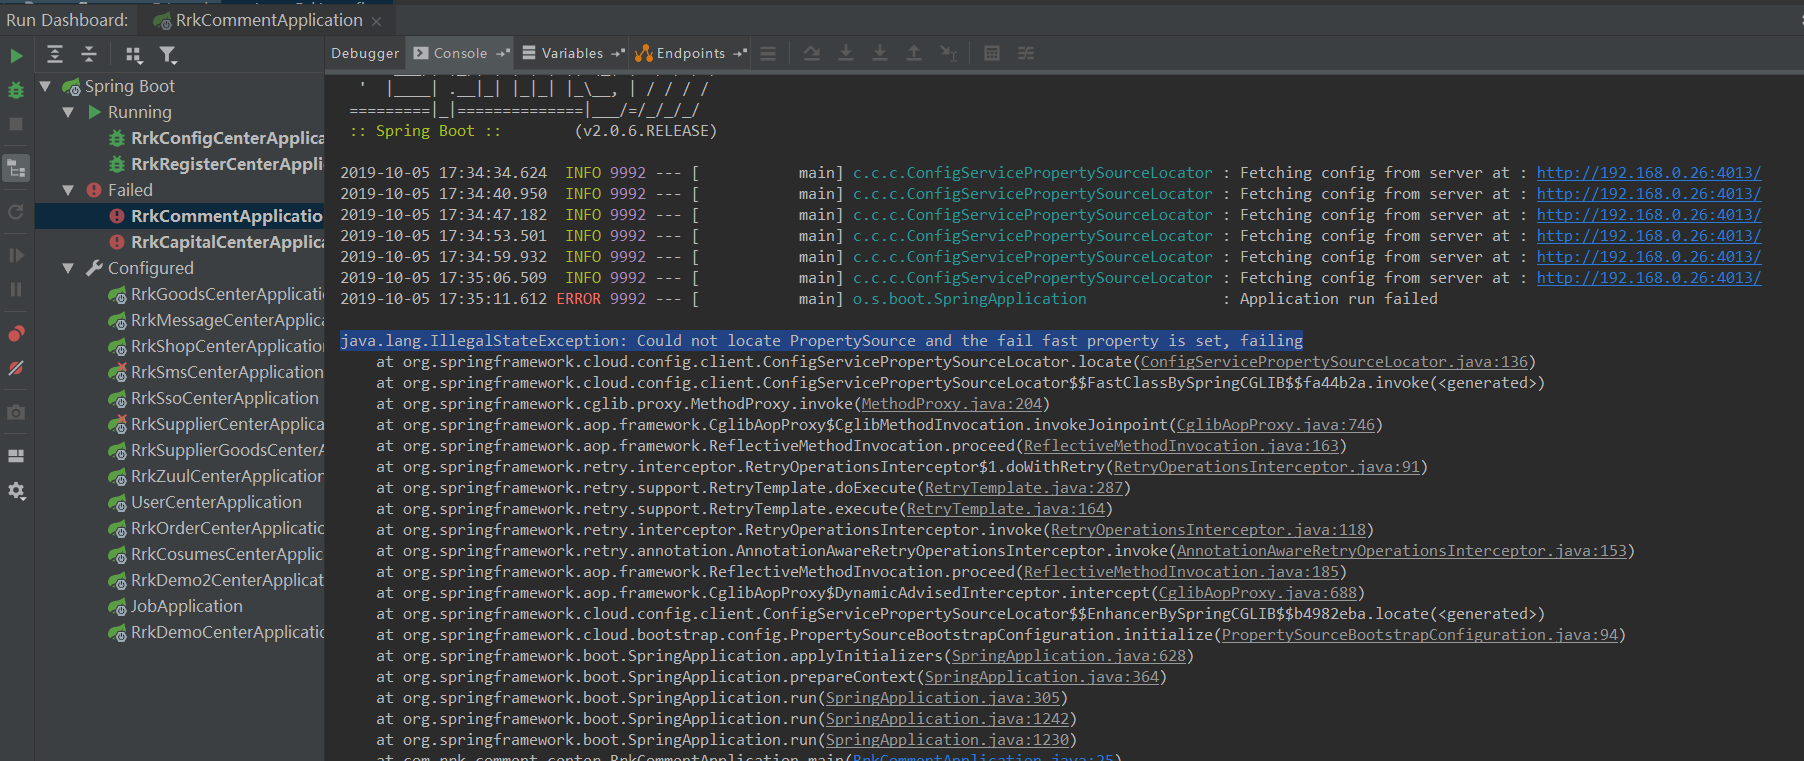Click the Show Execution Point icon
Screen dimensions: 1804x761
[768, 53]
